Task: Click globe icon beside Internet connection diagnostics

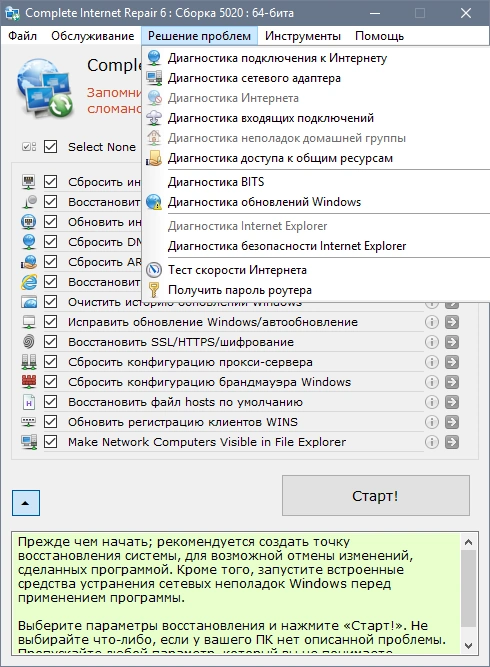Action: [154, 58]
